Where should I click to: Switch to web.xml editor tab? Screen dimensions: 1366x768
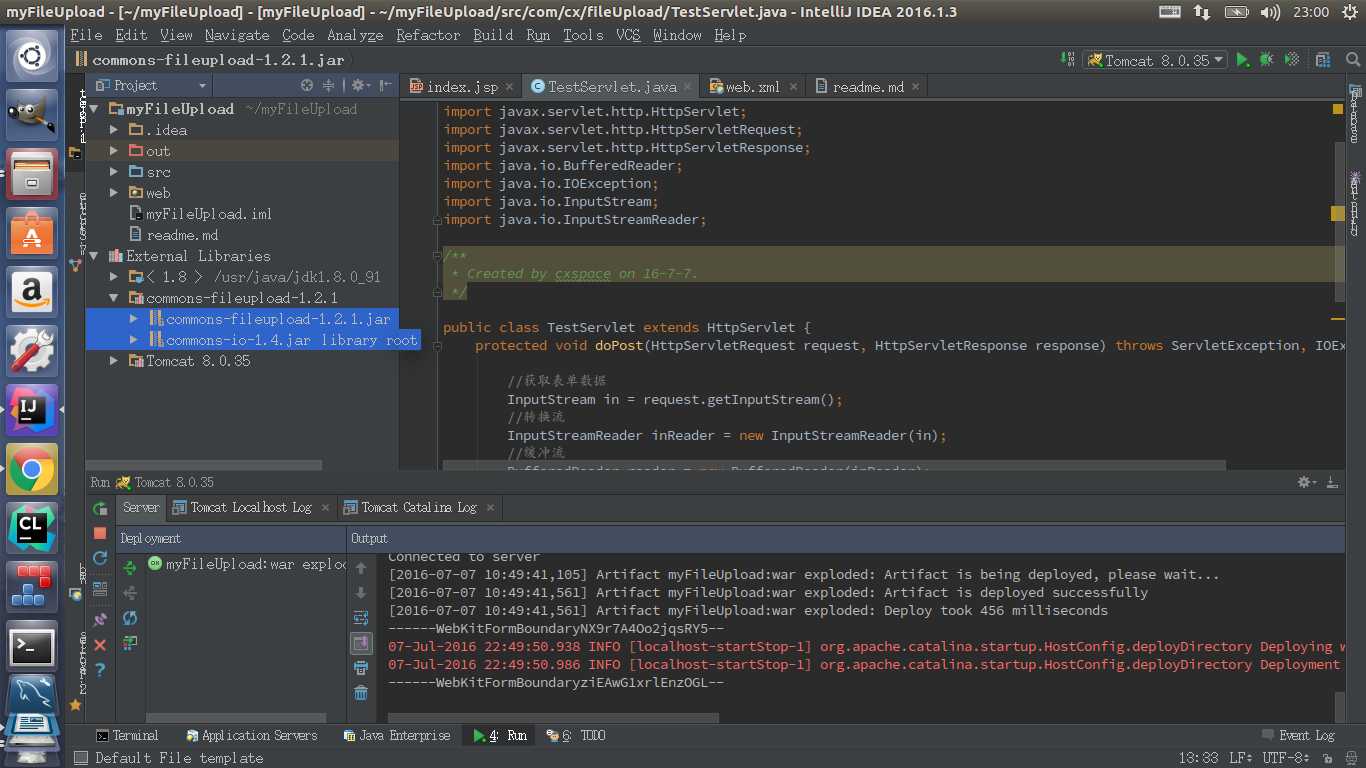[752, 87]
